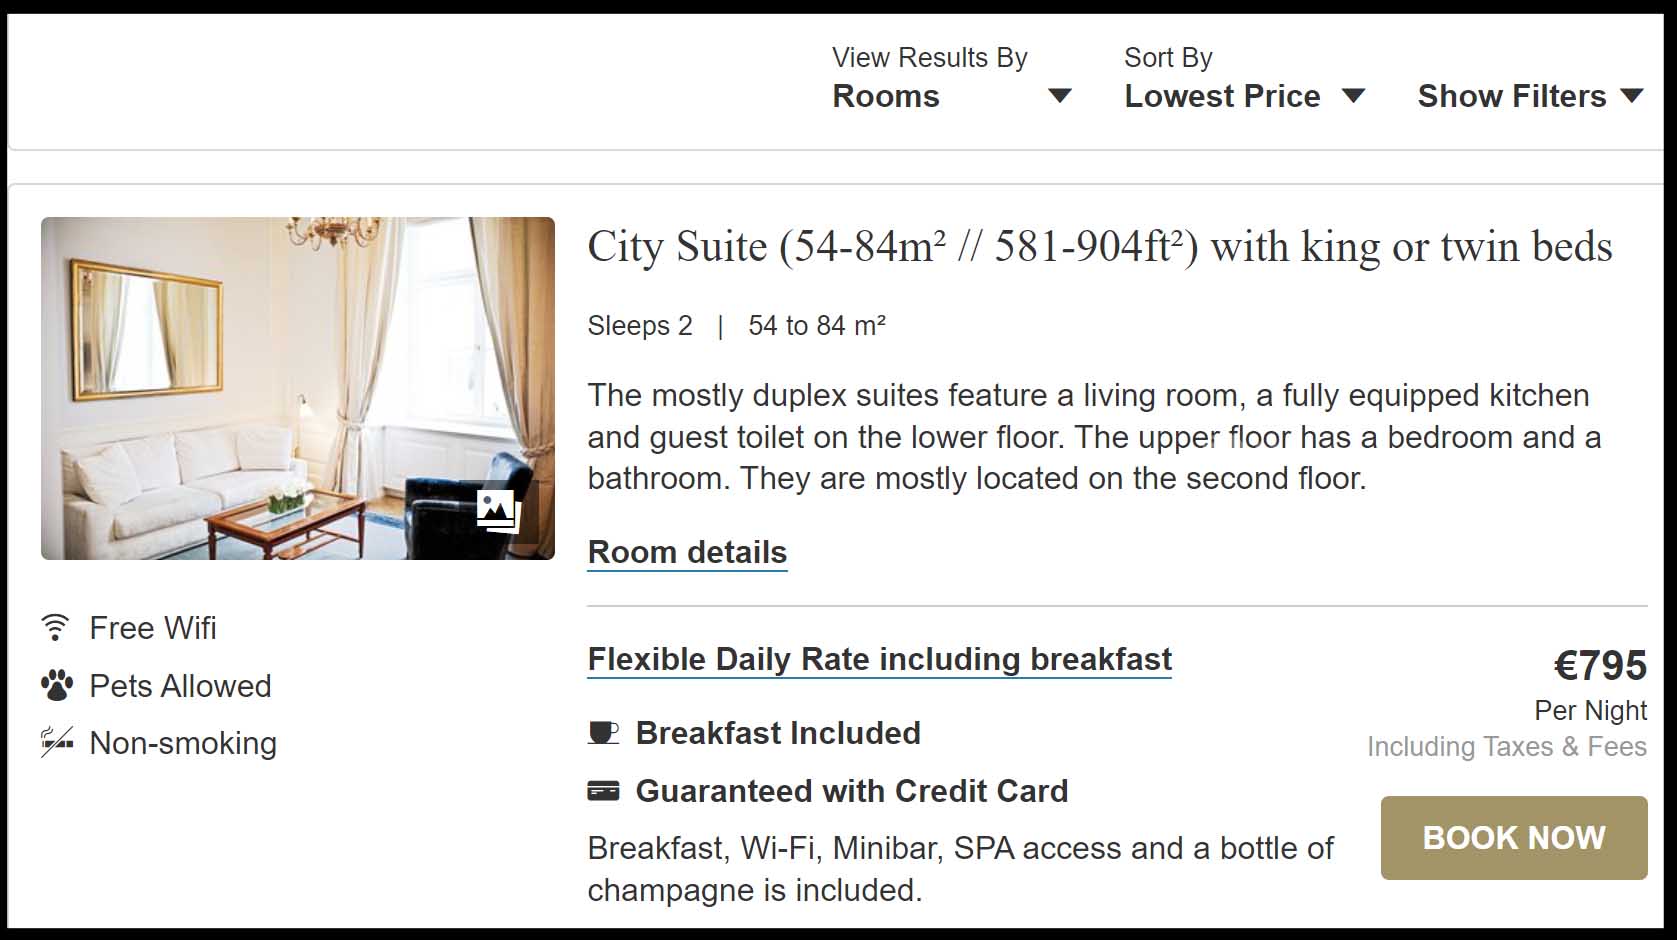Open the View Results By Rooms dropdown
Viewport: 1677px width, 940px height.
[951, 96]
